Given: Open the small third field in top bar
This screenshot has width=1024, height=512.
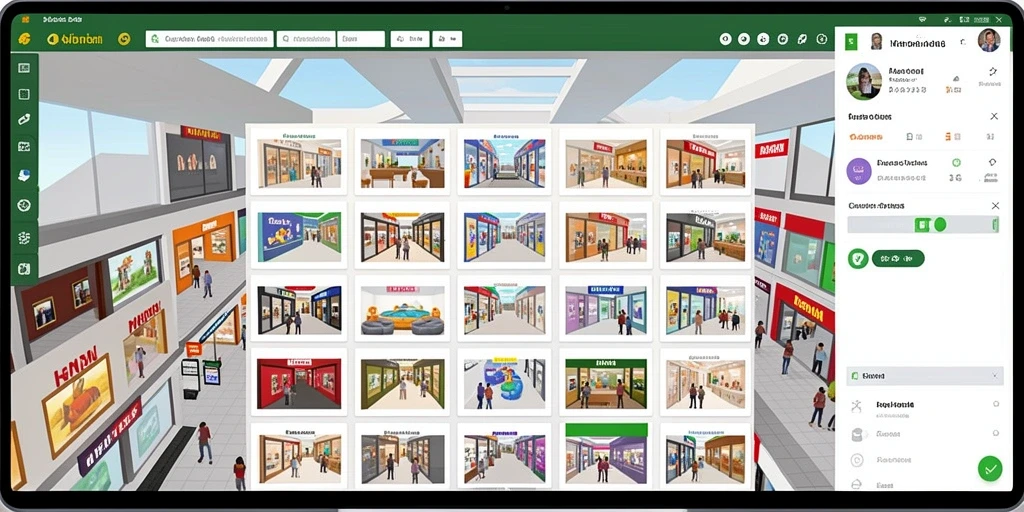Looking at the screenshot, I should pyautogui.click(x=360, y=39).
